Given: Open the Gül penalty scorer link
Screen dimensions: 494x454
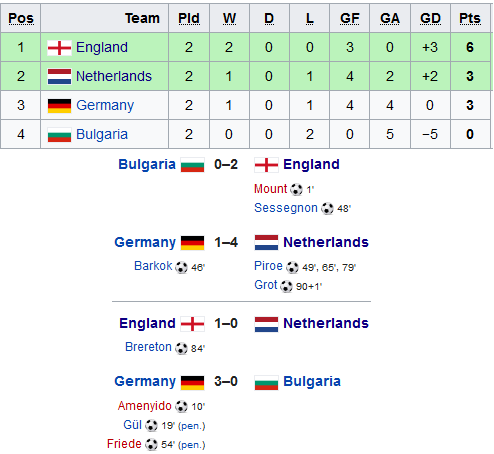Looking at the screenshot, I should click(x=132, y=425).
